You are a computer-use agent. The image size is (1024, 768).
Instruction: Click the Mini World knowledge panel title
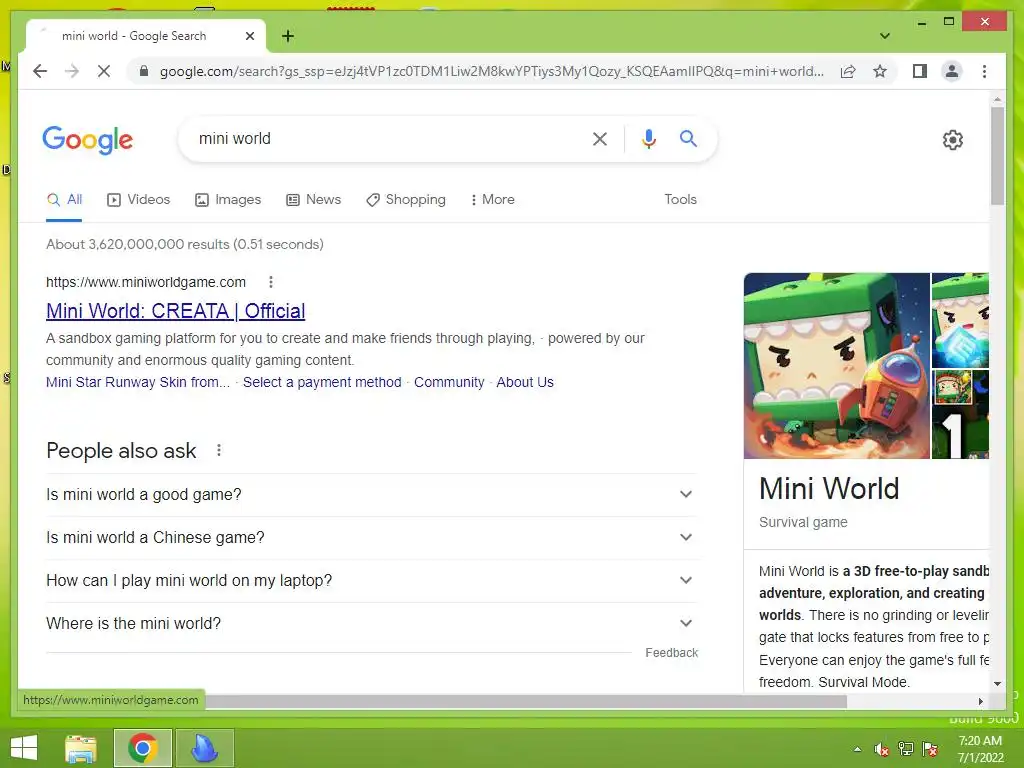pos(829,488)
